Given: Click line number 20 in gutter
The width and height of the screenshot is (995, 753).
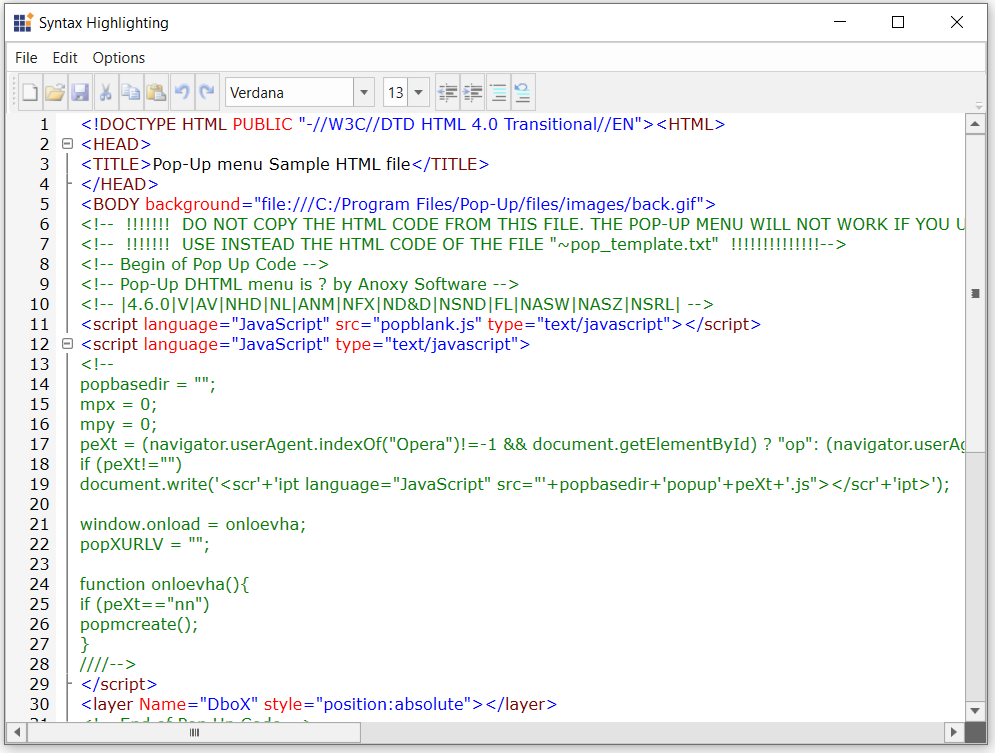Looking at the screenshot, I should [x=39, y=504].
